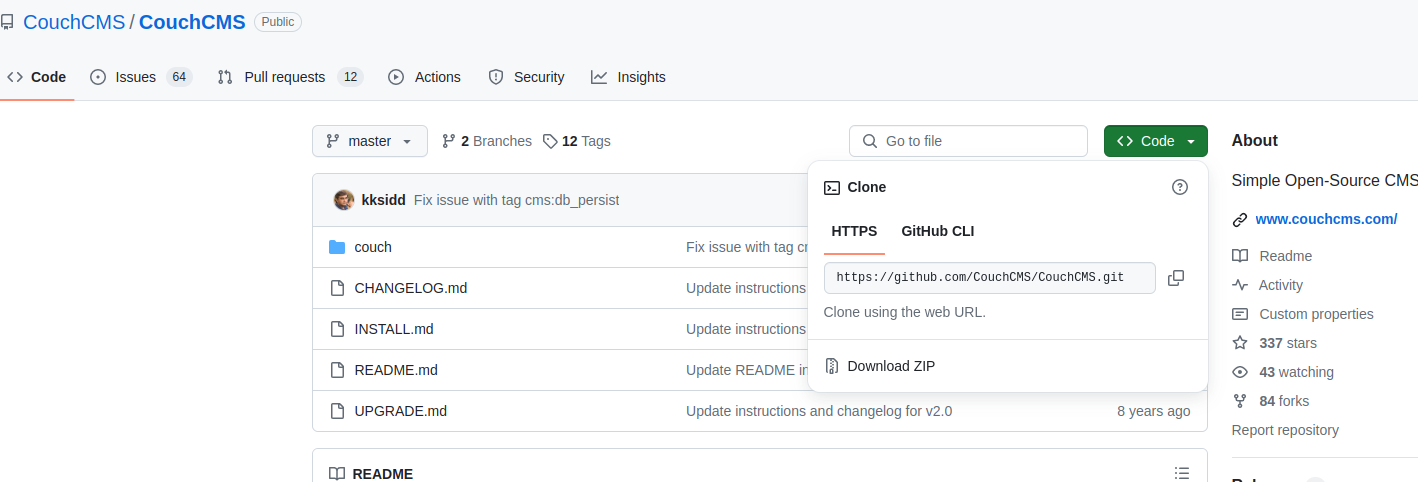Viewport: 1418px width, 482px height.
Task: Copy clone URL to clipboard
Action: click(x=1176, y=278)
